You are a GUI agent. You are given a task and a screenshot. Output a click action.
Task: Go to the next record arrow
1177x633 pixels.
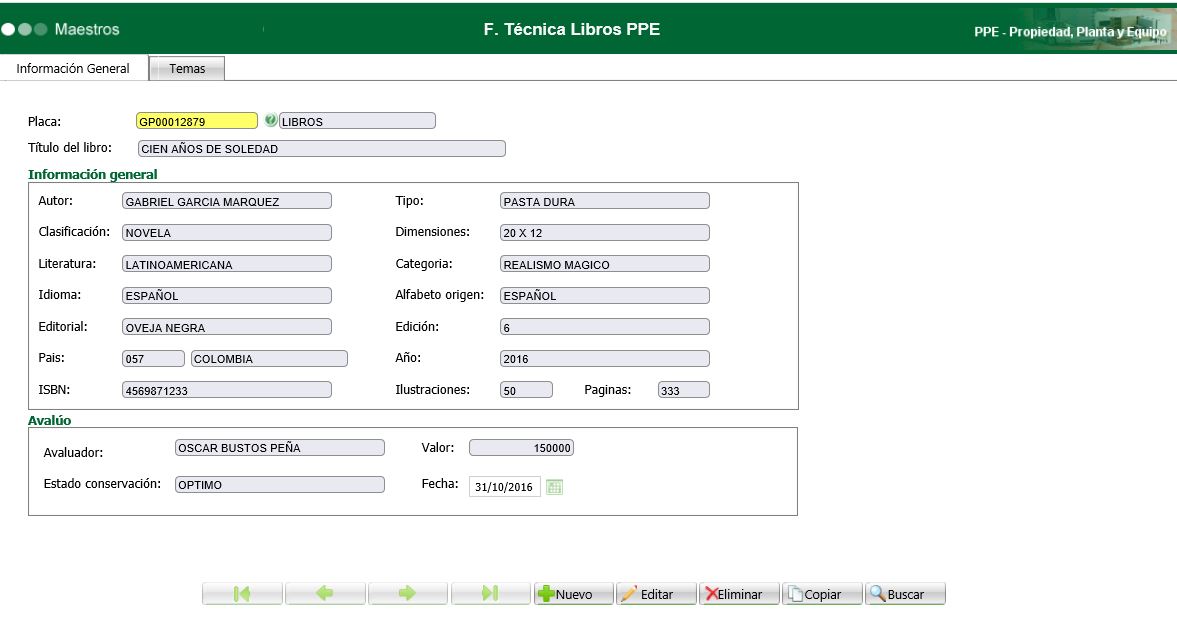tap(408, 594)
